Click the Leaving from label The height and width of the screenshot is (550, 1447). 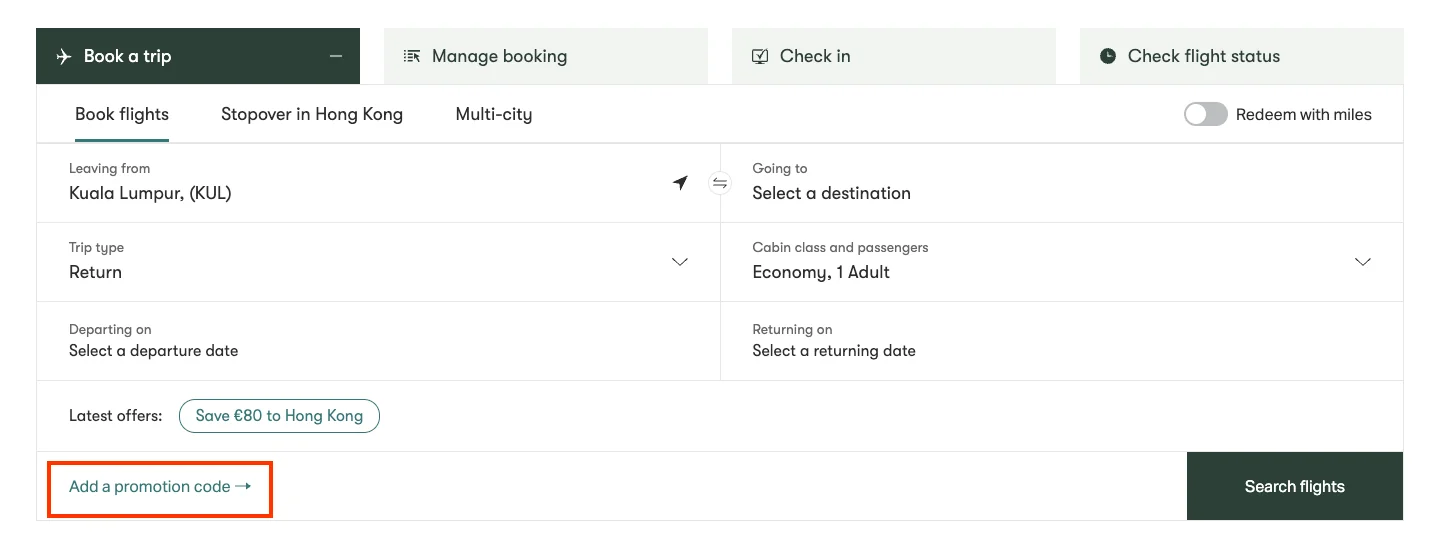[110, 168]
